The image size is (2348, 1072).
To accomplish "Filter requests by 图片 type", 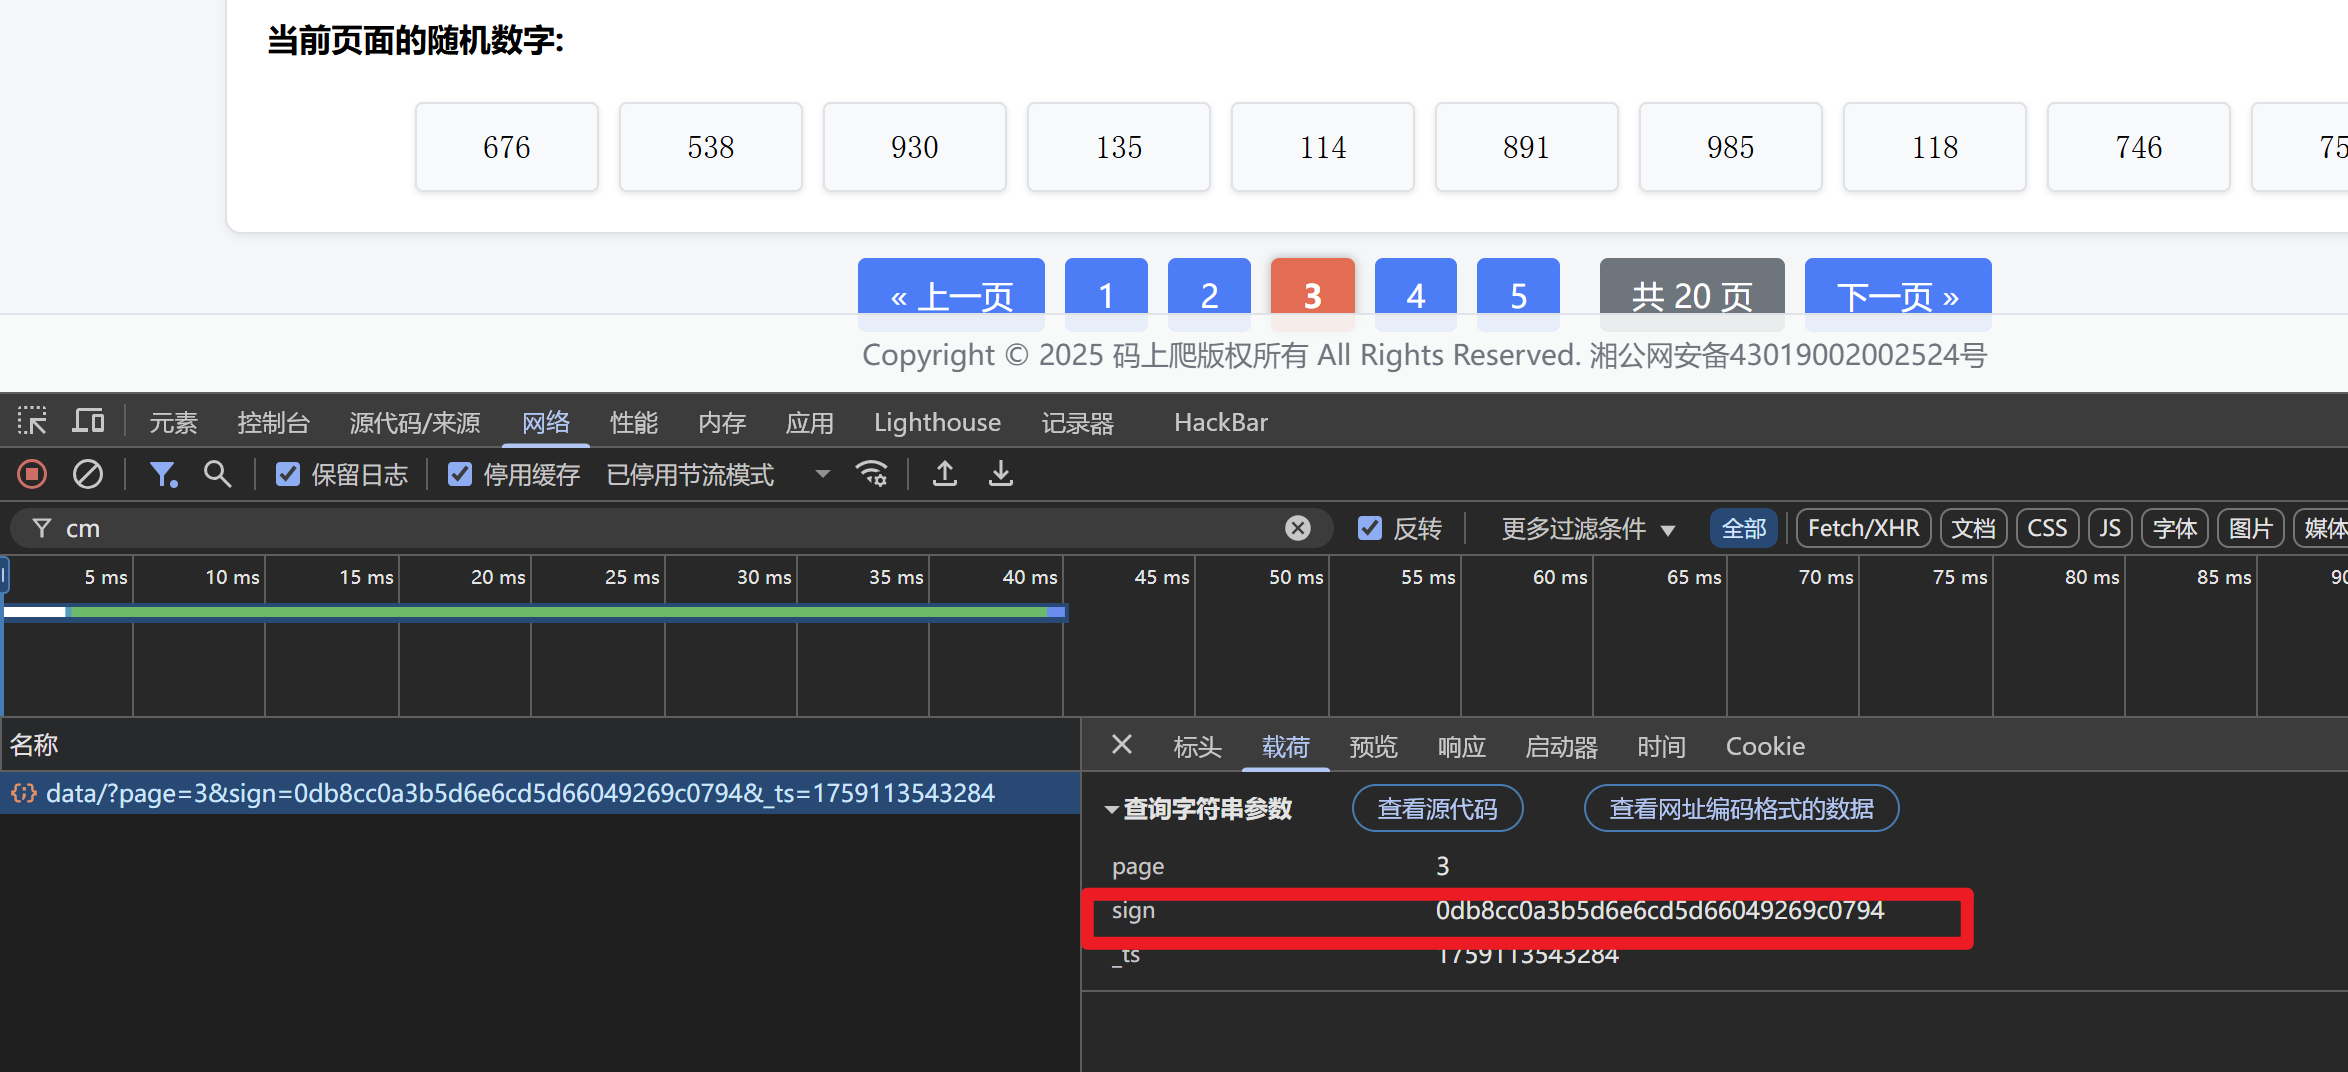I will coord(2251,528).
